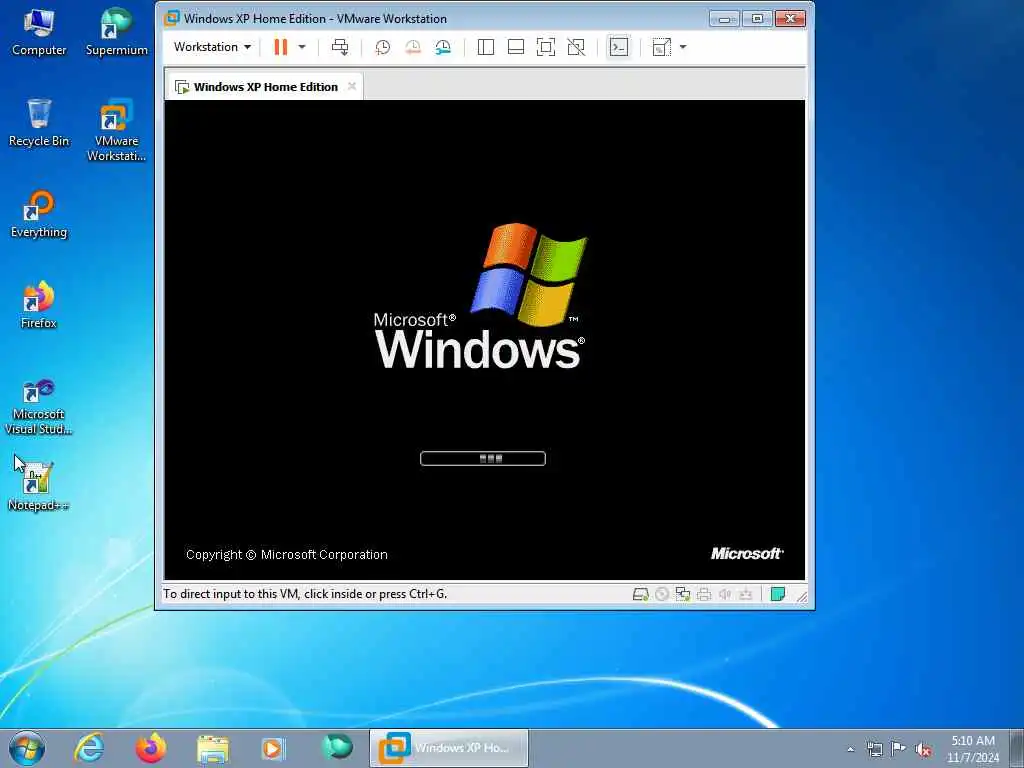Screen dimensions: 1024x768
Task: Select the Notepad++ desktop shortcut
Action: 39,487
